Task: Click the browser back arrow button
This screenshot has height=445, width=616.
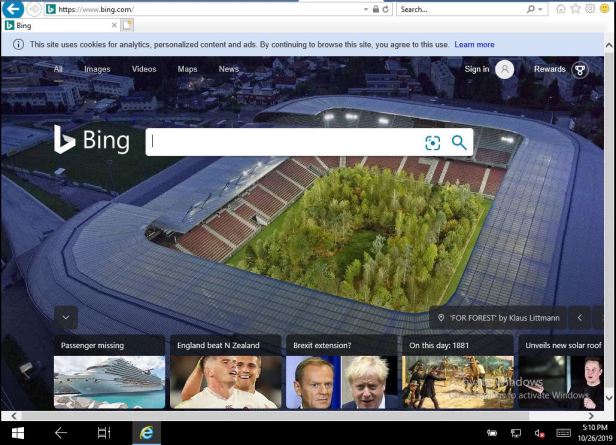Action: pos(14,9)
